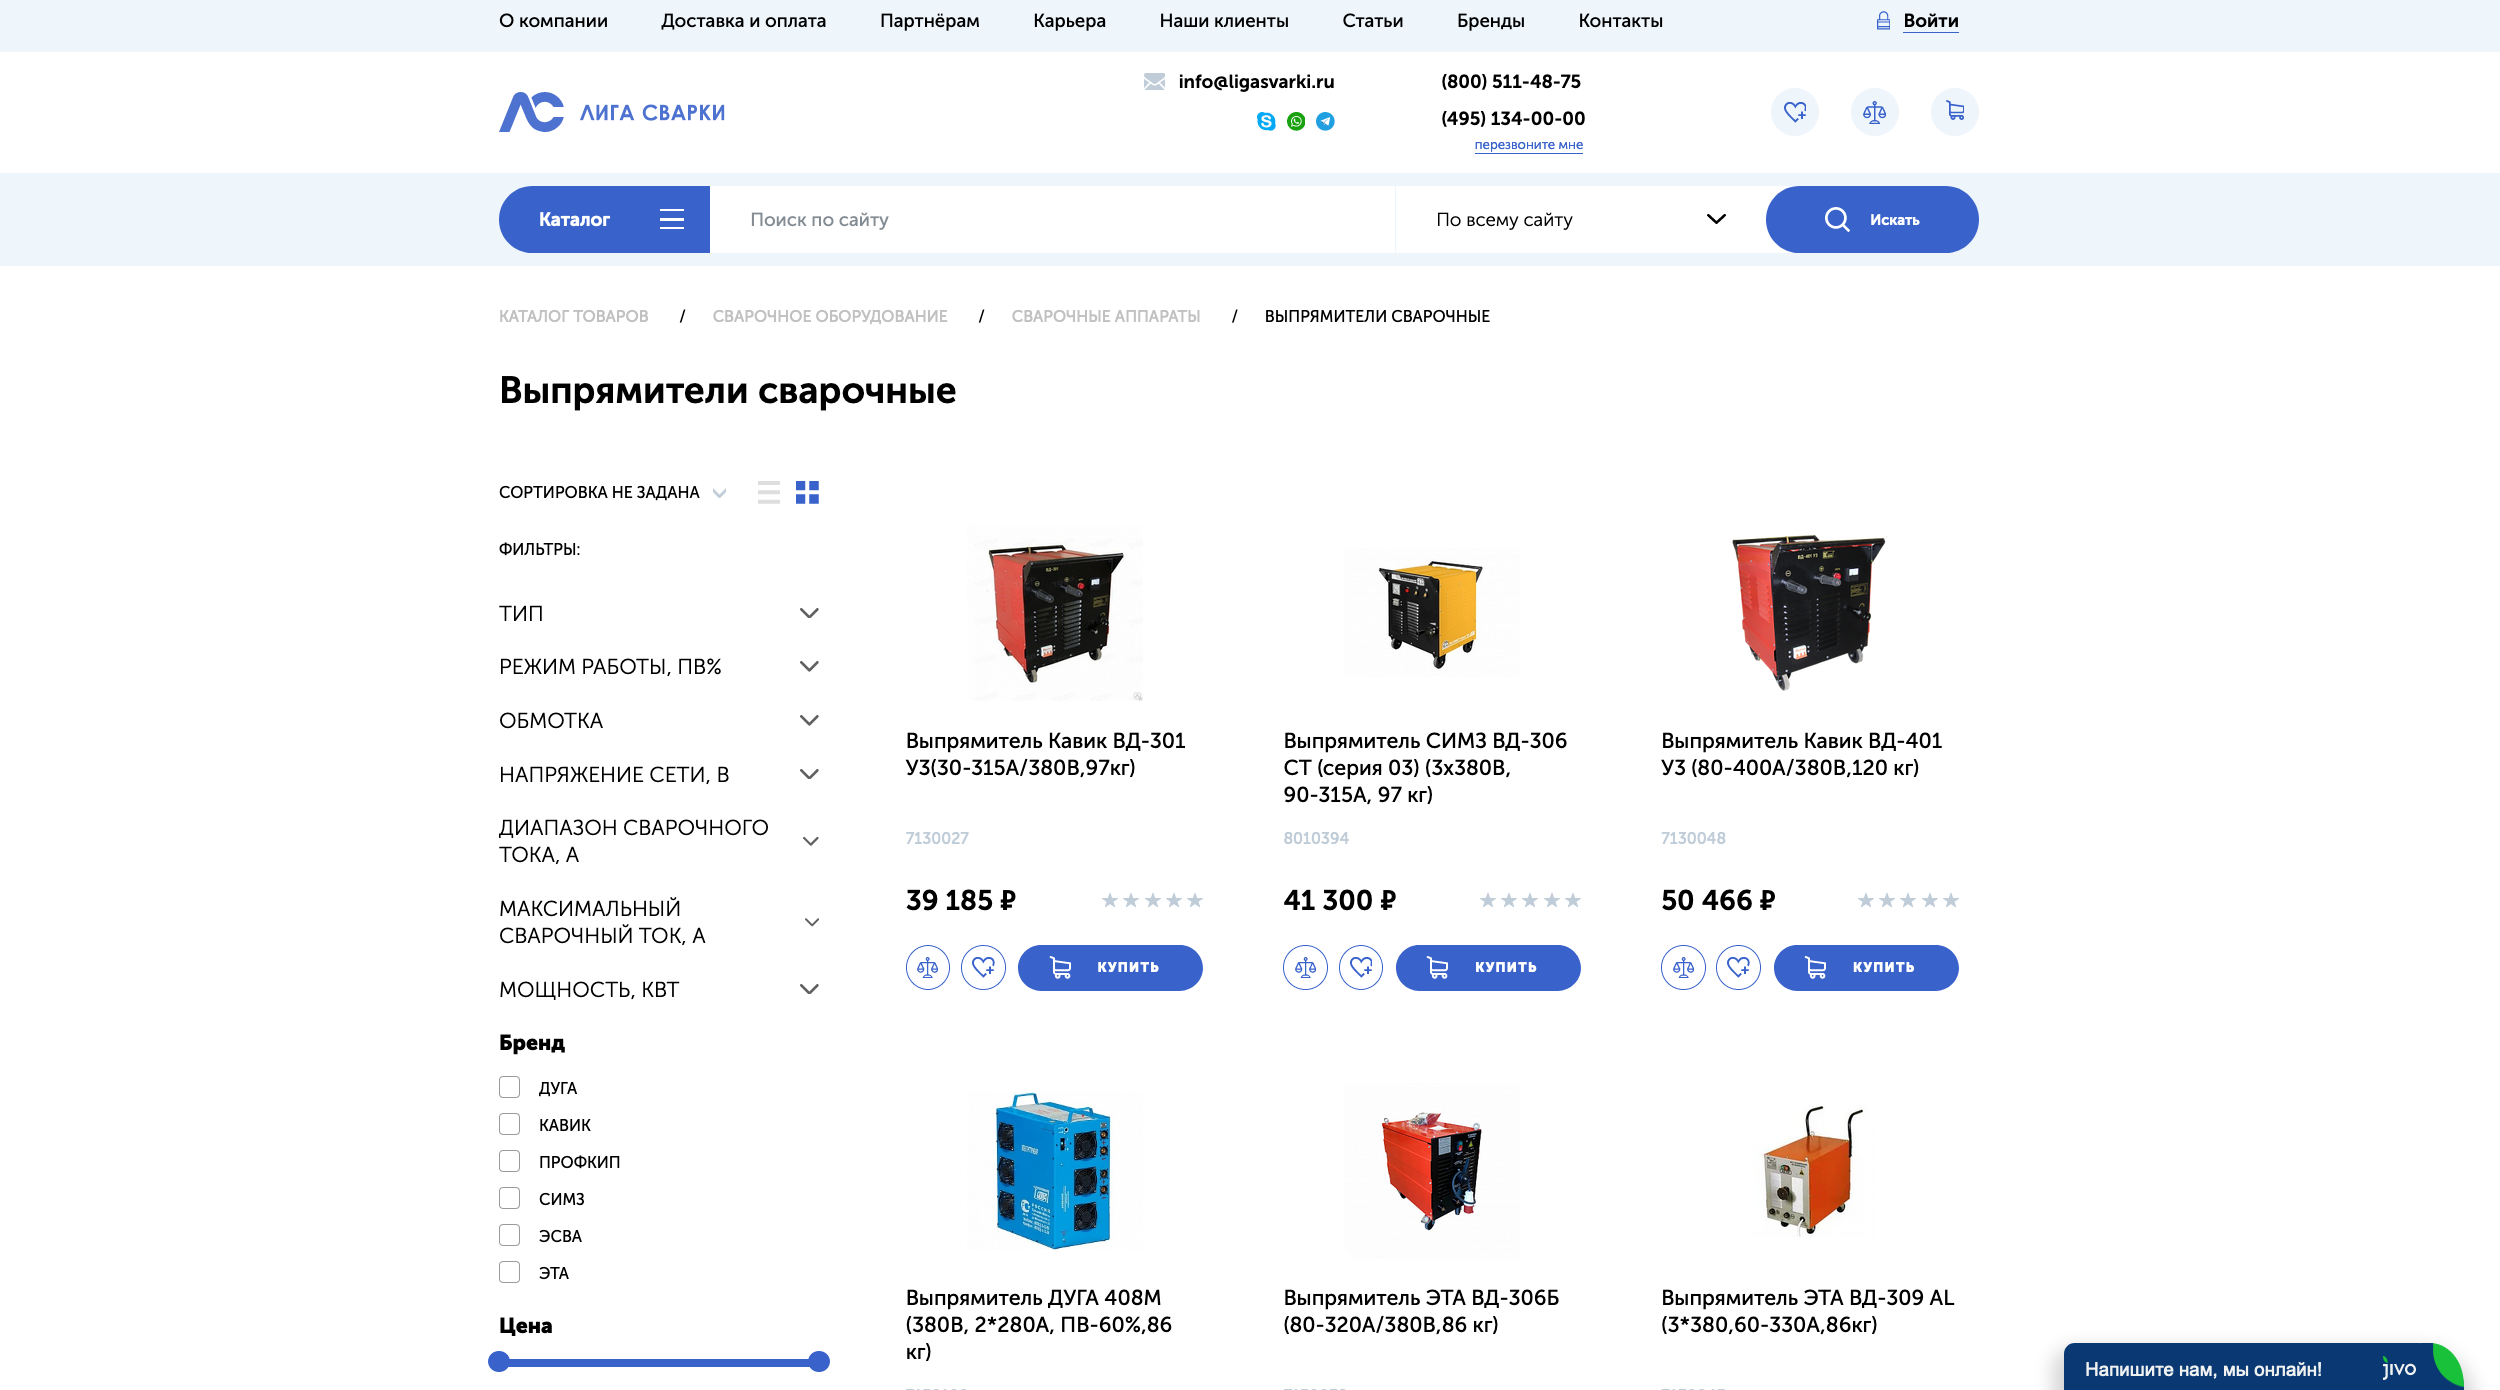Open Статьи menu item
Image resolution: width=2500 pixels, height=1390 pixels.
pyautogui.click(x=1372, y=21)
